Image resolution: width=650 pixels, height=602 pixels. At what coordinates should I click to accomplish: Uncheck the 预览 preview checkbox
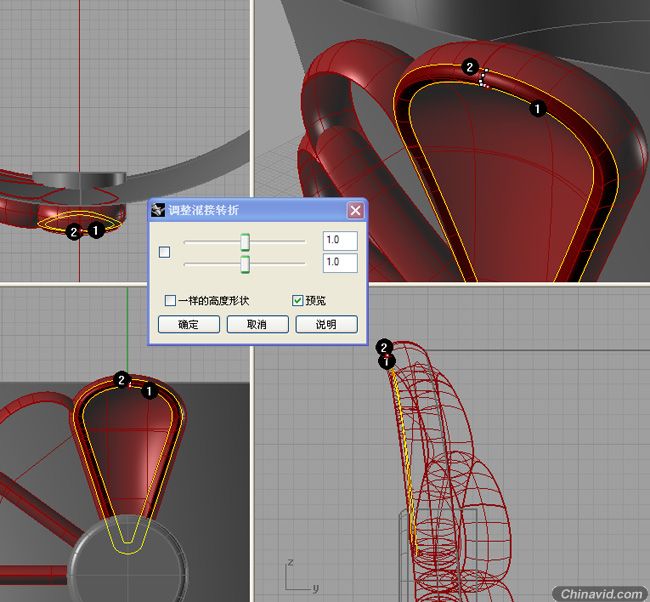coord(298,300)
